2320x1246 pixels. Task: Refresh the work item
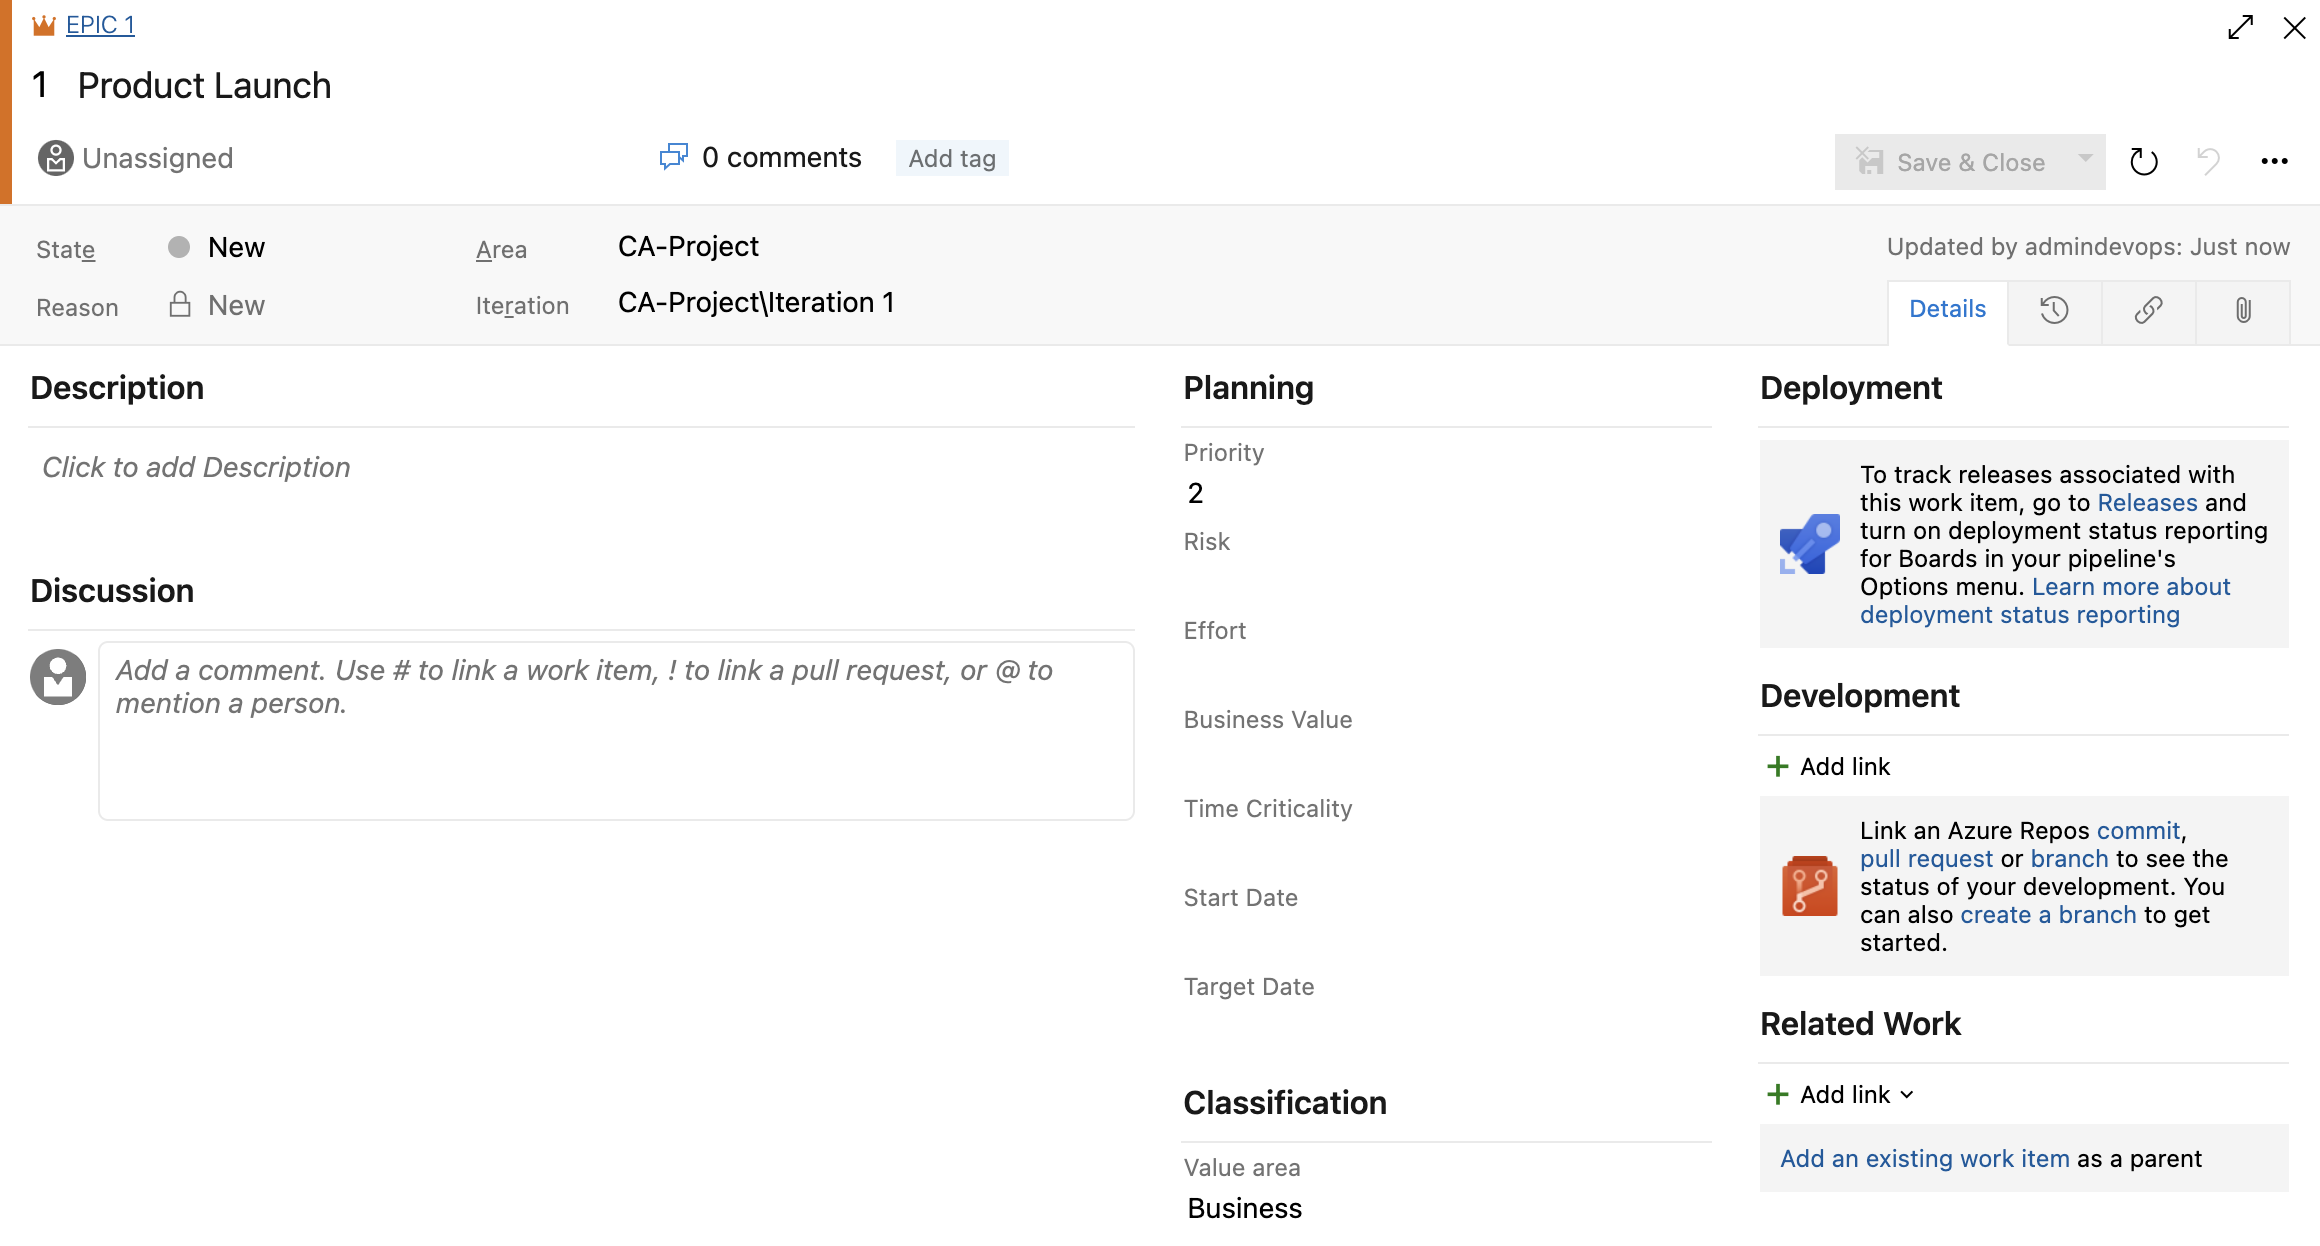click(2143, 161)
